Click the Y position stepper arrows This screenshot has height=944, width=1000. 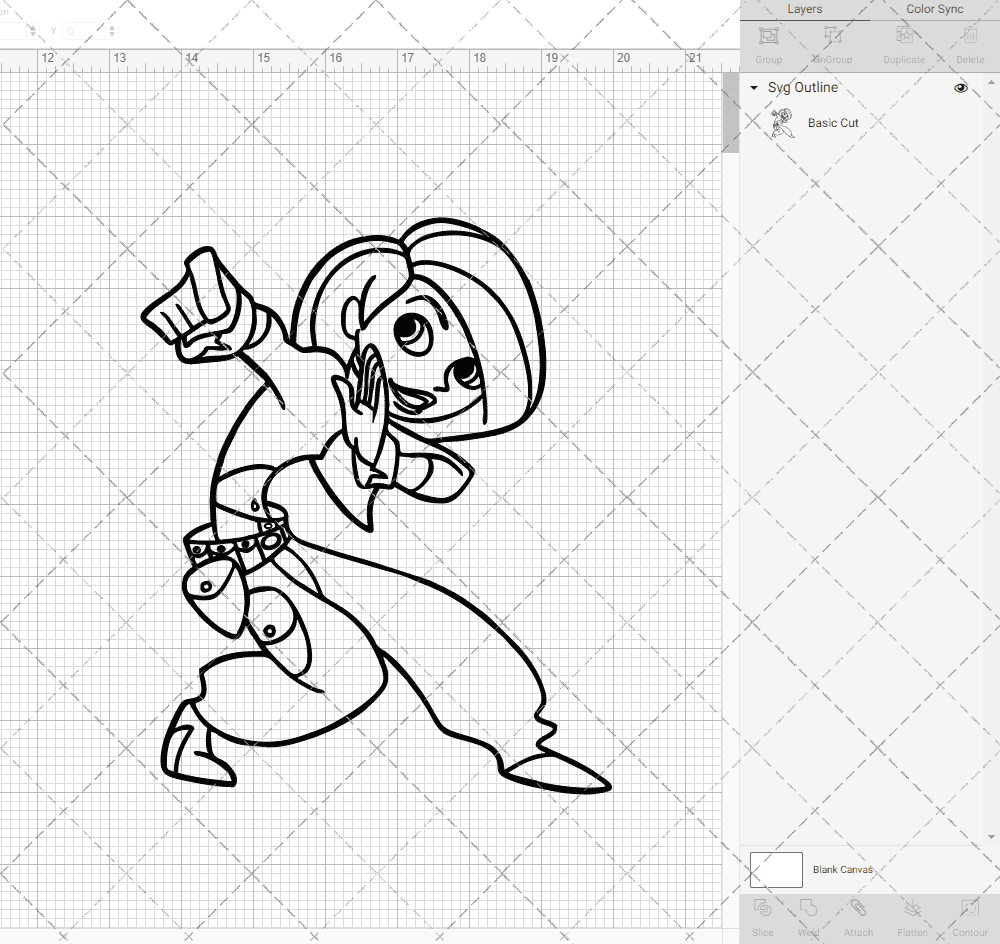tap(112, 30)
